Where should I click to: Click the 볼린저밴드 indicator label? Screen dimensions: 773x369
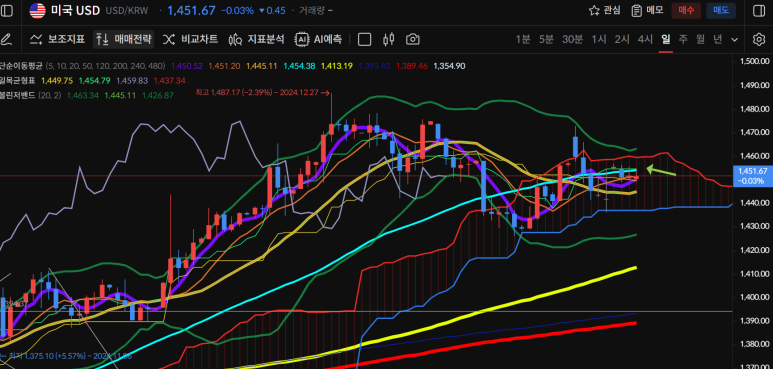pyautogui.click(x=18, y=95)
